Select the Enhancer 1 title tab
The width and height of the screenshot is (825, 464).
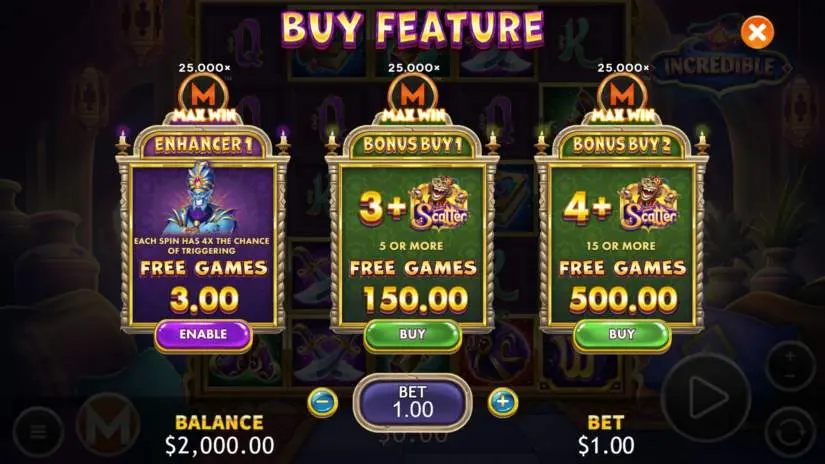click(x=203, y=145)
